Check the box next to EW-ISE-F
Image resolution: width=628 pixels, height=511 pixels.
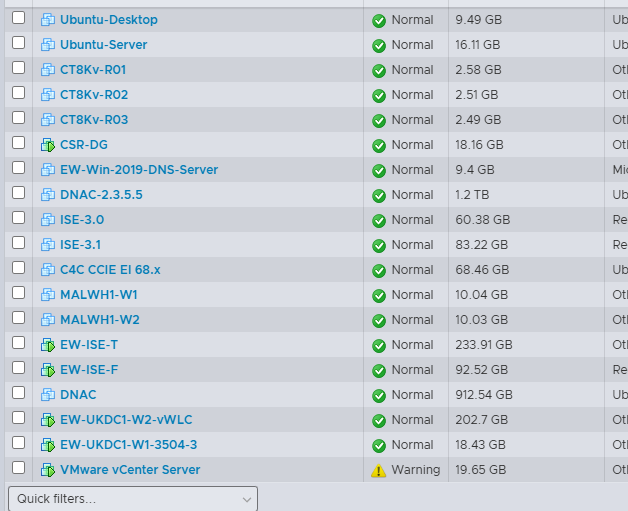(18, 368)
